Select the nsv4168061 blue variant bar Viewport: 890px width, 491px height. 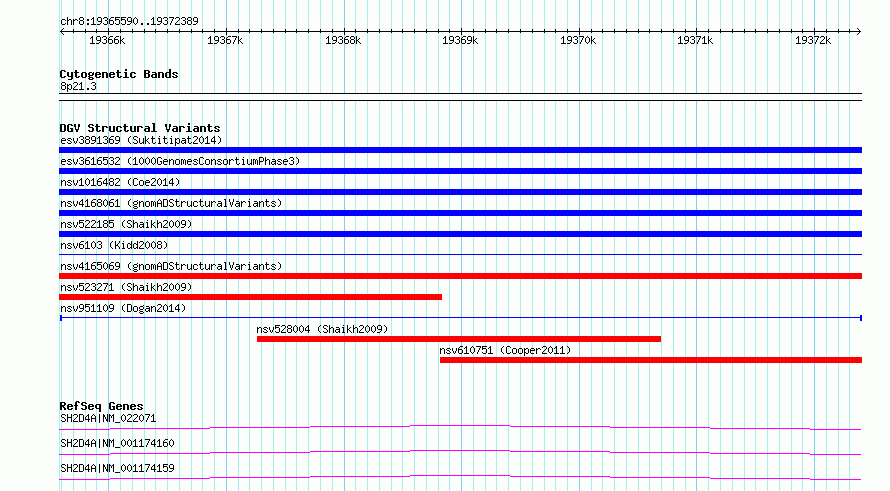[x=460, y=213]
